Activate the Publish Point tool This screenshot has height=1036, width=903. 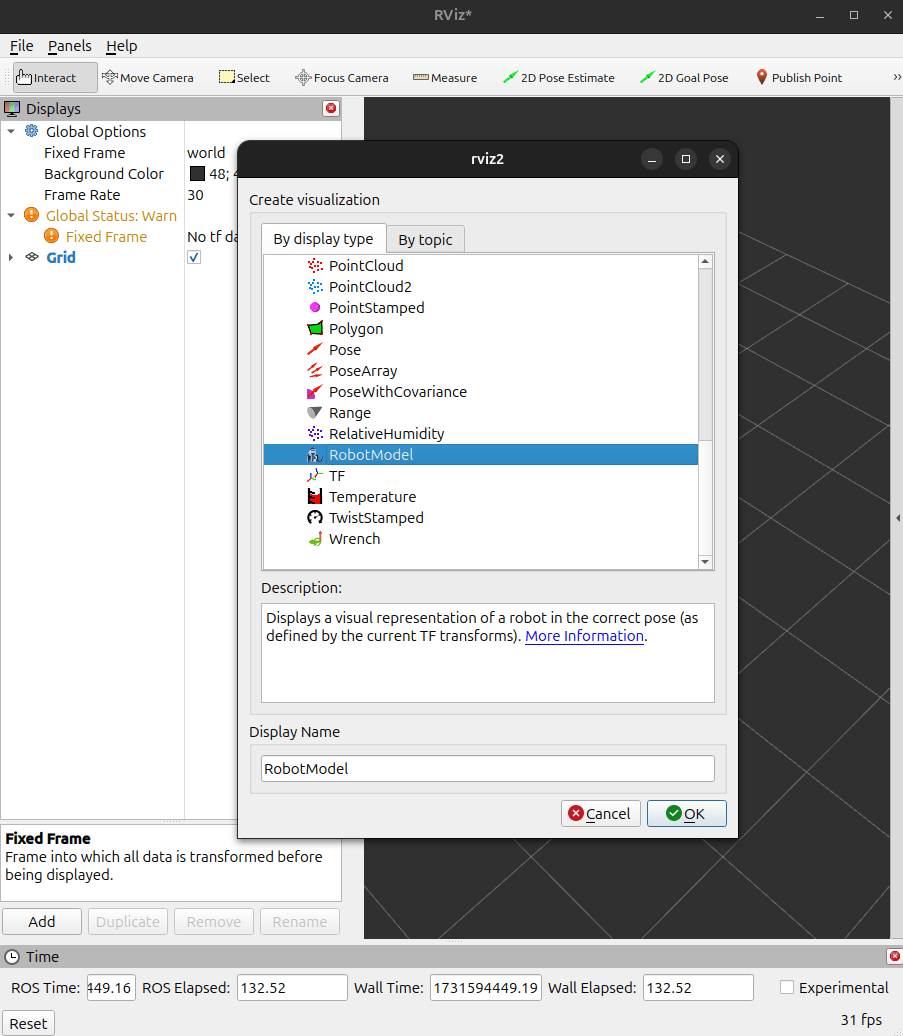point(799,77)
